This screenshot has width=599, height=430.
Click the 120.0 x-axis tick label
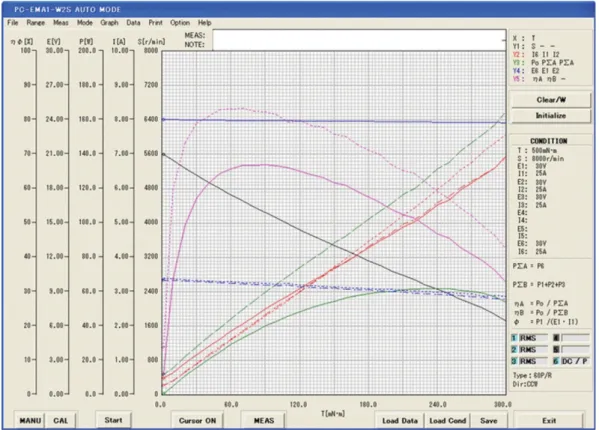(298, 404)
